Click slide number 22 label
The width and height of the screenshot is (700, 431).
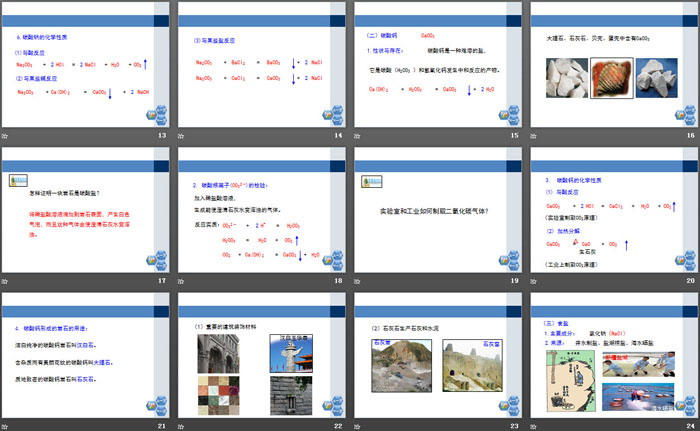[x=338, y=426]
